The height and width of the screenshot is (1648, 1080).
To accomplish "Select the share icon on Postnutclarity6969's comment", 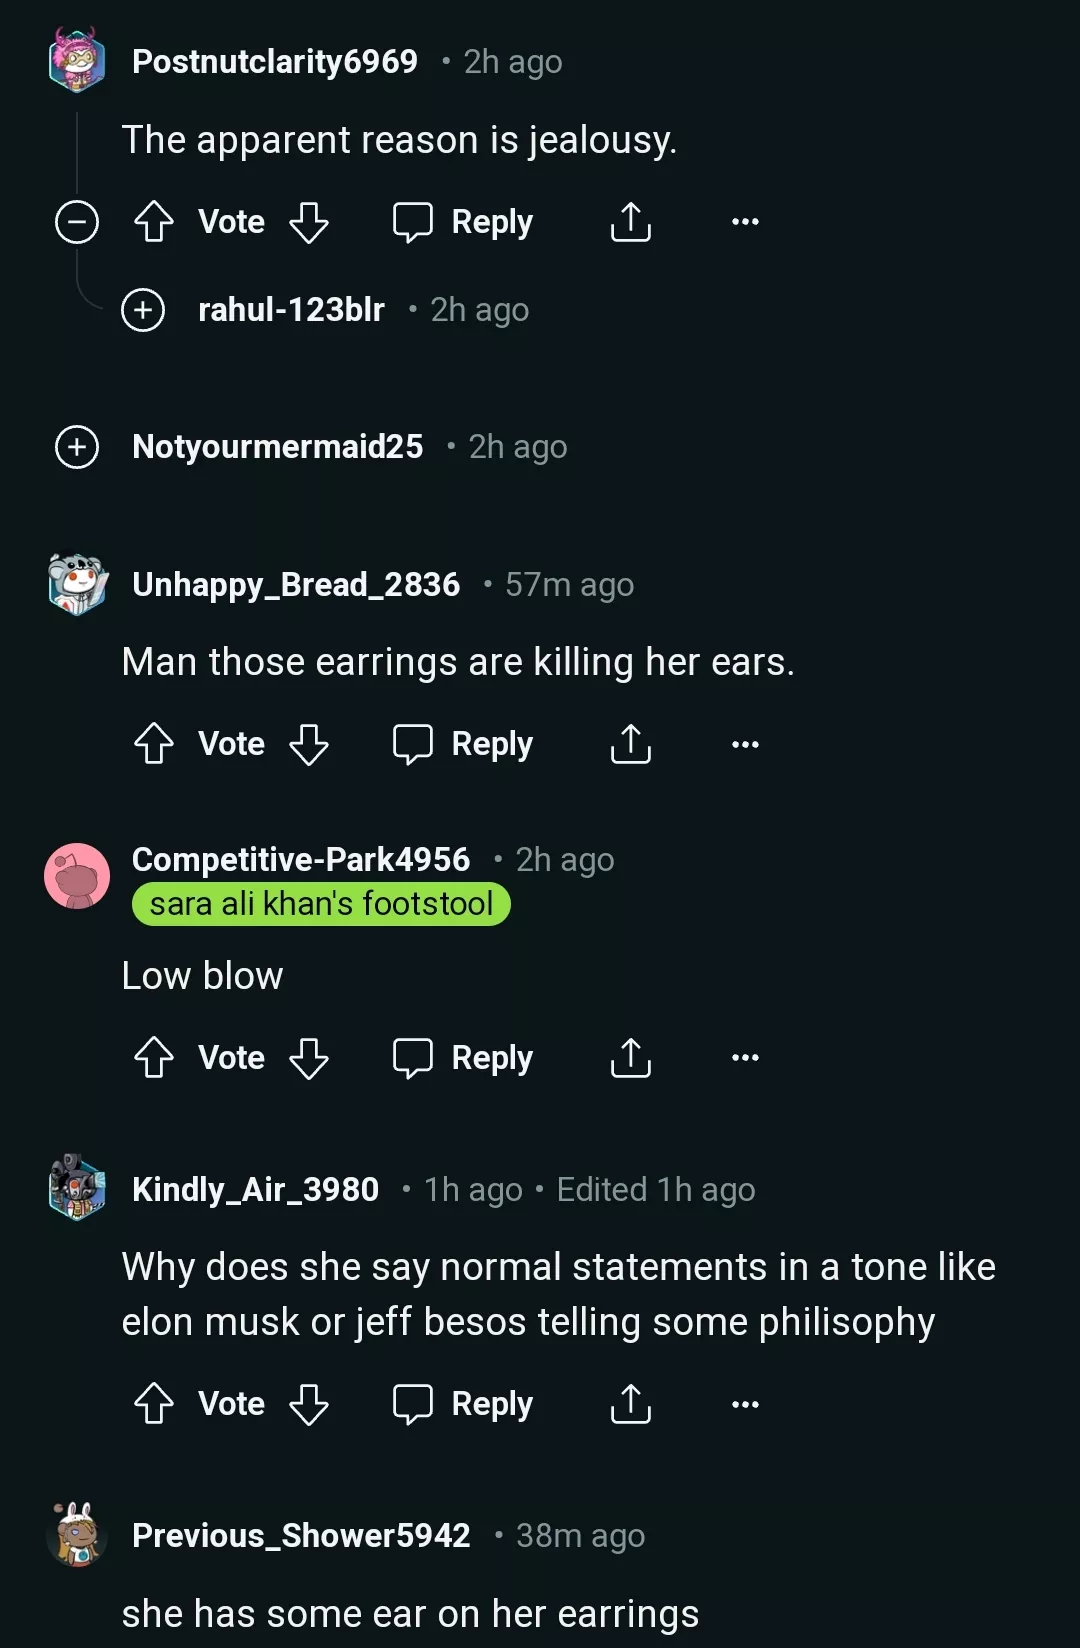I will (629, 221).
